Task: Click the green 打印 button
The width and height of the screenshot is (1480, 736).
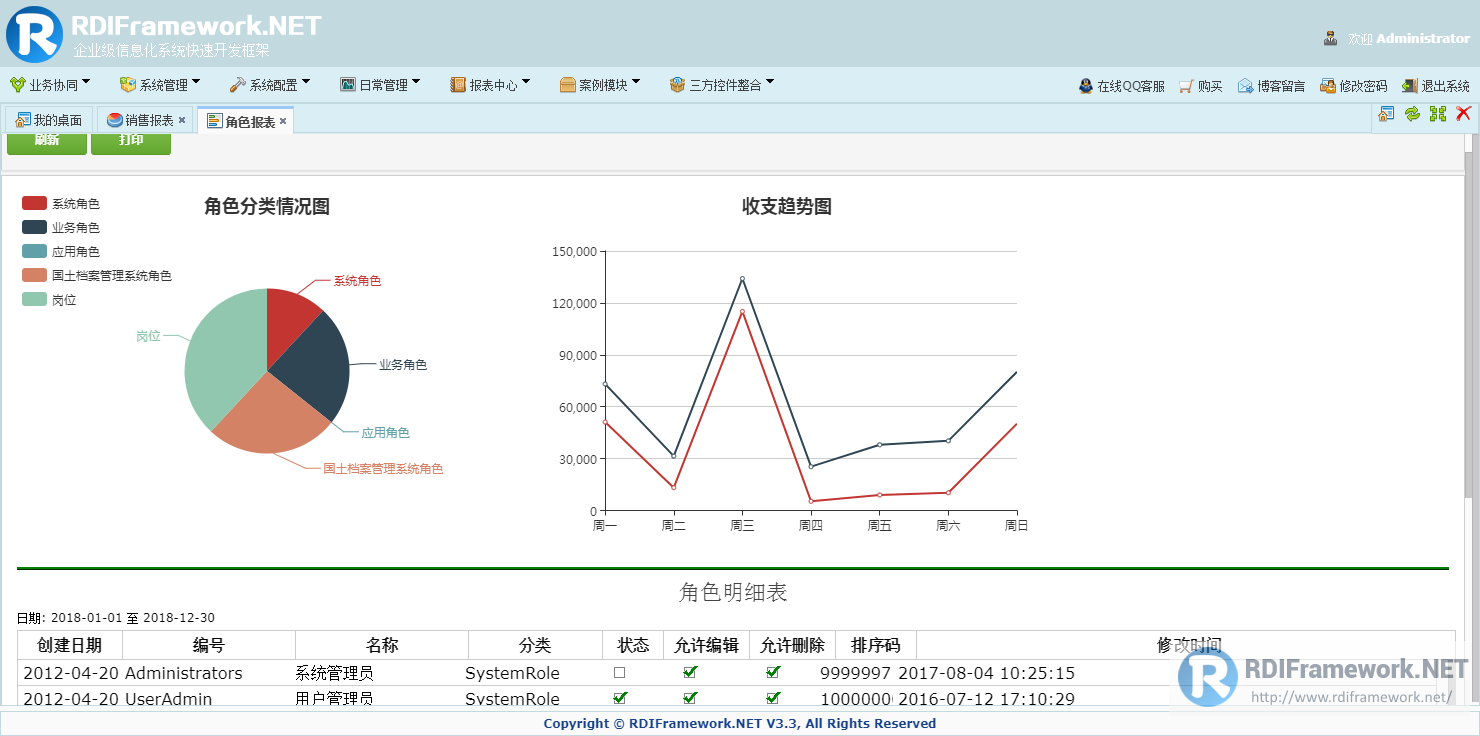Action: (131, 143)
